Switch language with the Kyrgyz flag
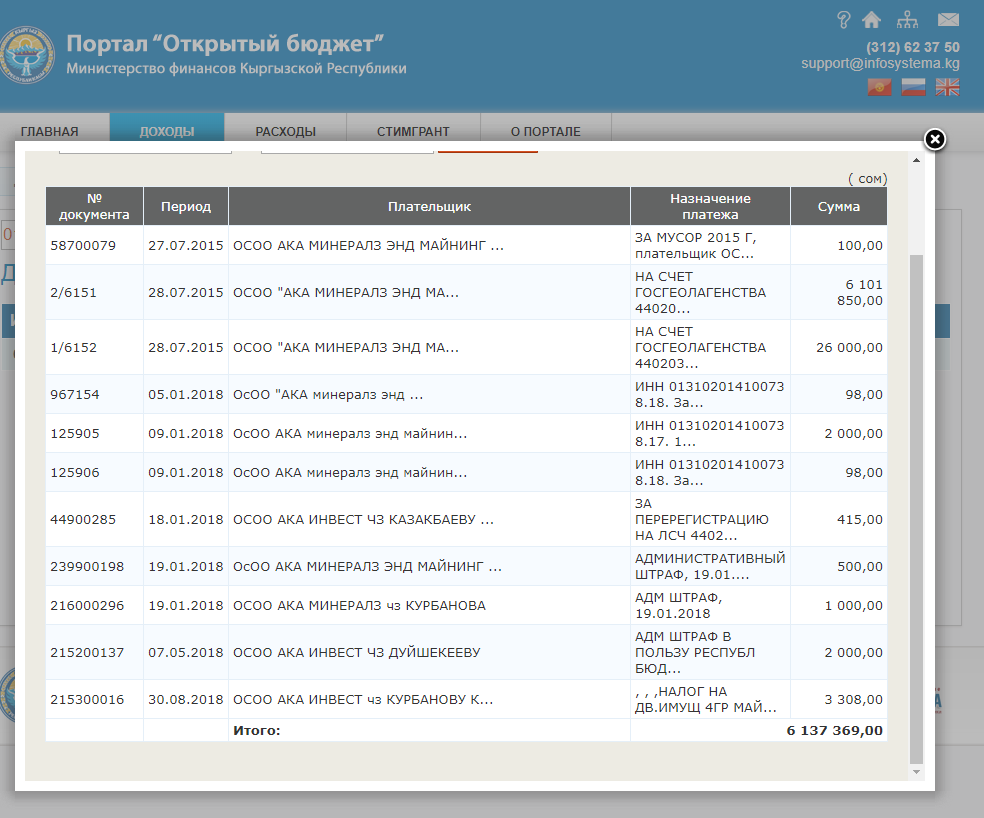This screenshot has height=818, width=984. tap(879, 87)
